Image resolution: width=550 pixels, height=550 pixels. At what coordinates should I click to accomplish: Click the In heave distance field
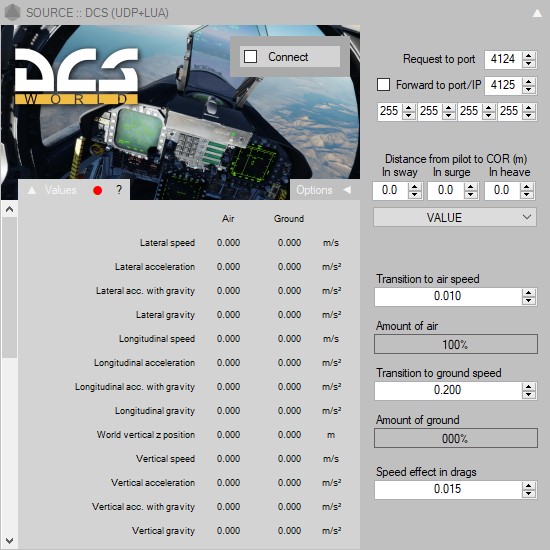coord(502,190)
